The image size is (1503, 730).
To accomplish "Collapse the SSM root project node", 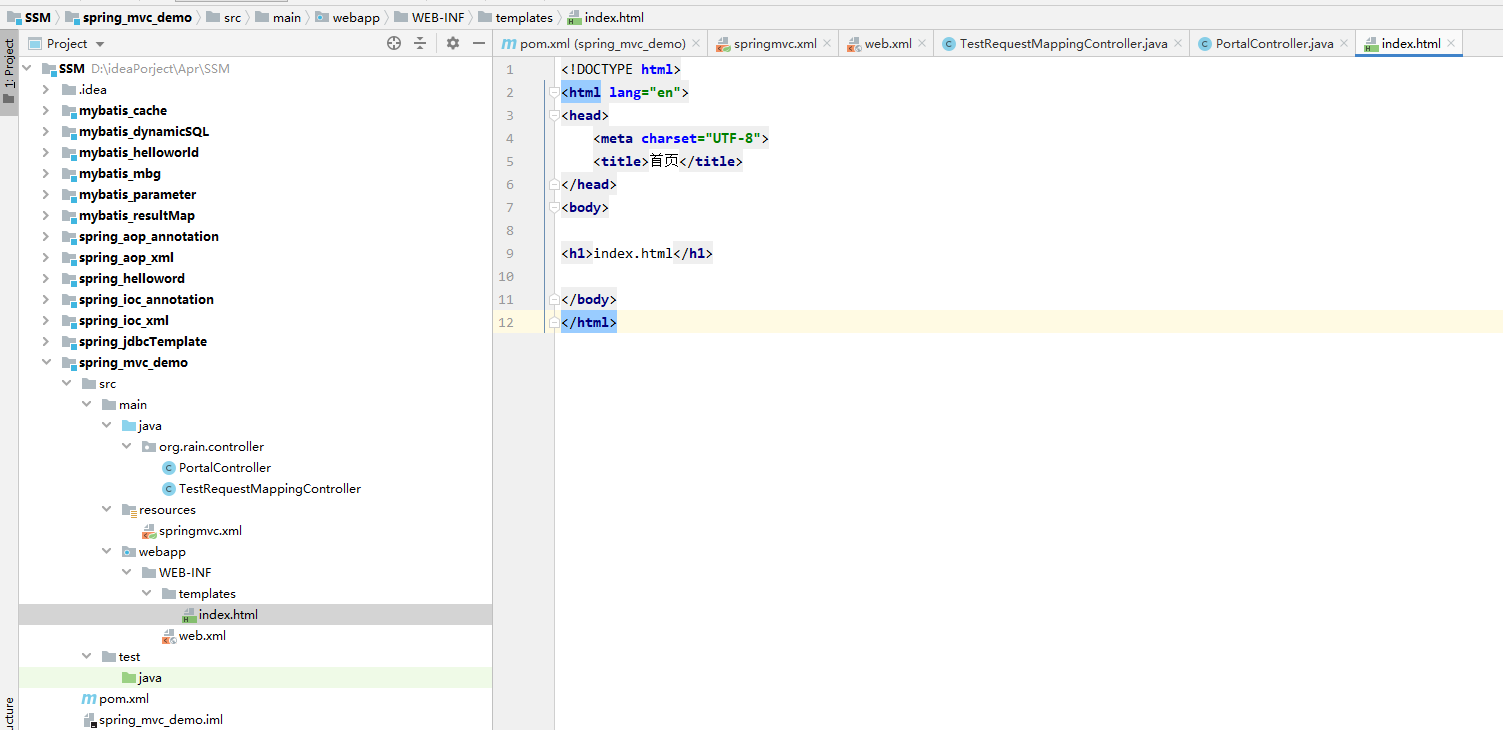I will [26, 69].
